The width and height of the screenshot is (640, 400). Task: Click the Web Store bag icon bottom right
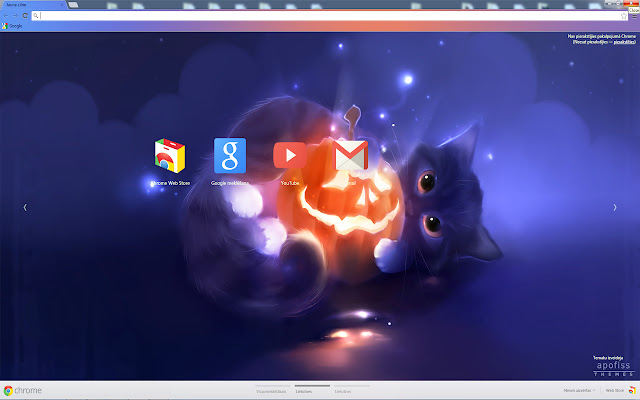click(632, 391)
